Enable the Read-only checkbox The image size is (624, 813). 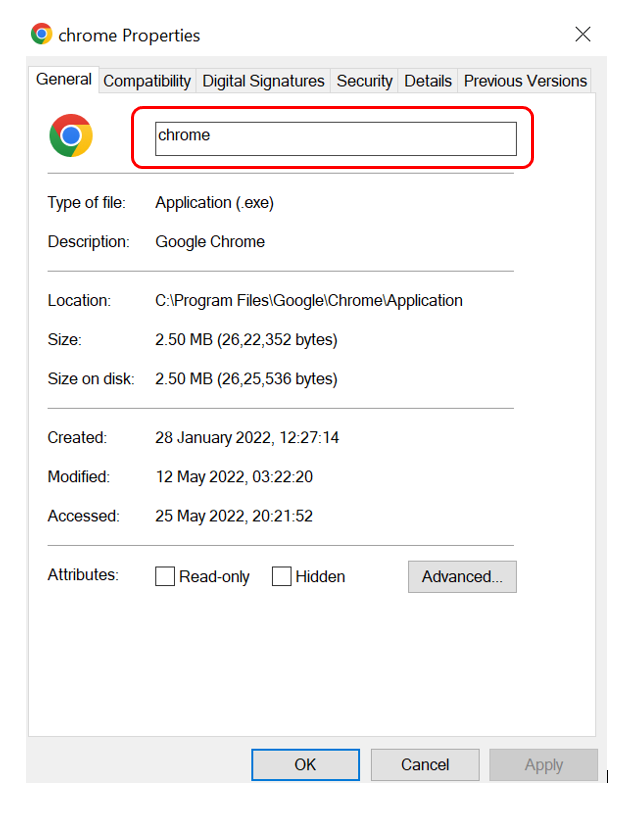pyautogui.click(x=165, y=577)
